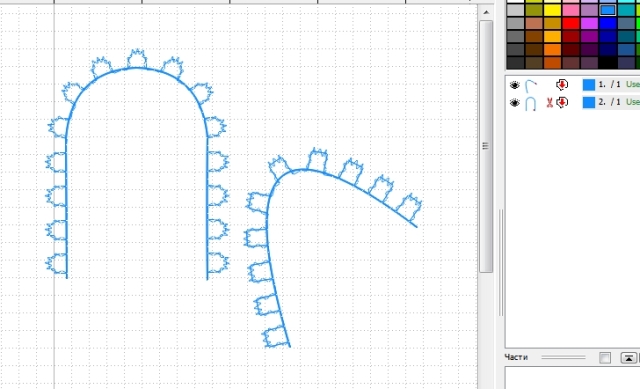Click the blue color box of object 1
640x389 pixels.
pos(589,85)
